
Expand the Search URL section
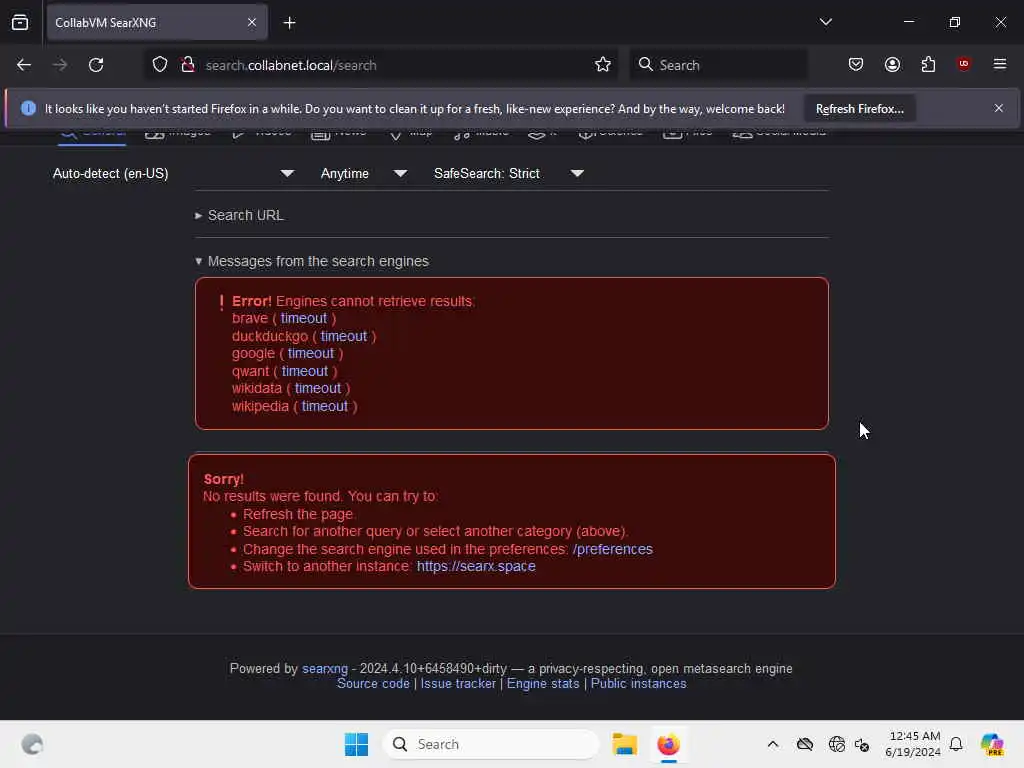click(x=240, y=216)
